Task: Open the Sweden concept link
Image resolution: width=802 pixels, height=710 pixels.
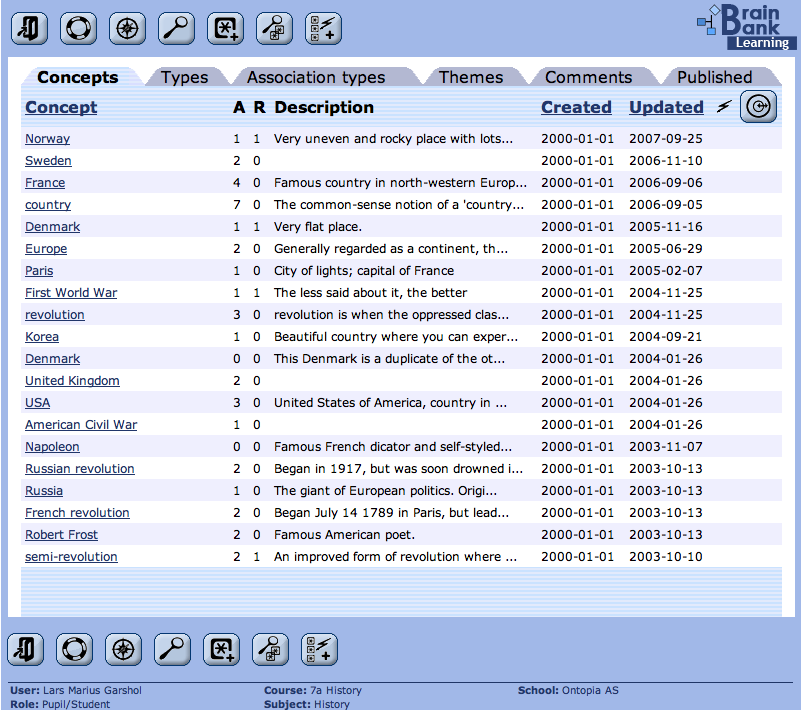Action: tap(48, 161)
